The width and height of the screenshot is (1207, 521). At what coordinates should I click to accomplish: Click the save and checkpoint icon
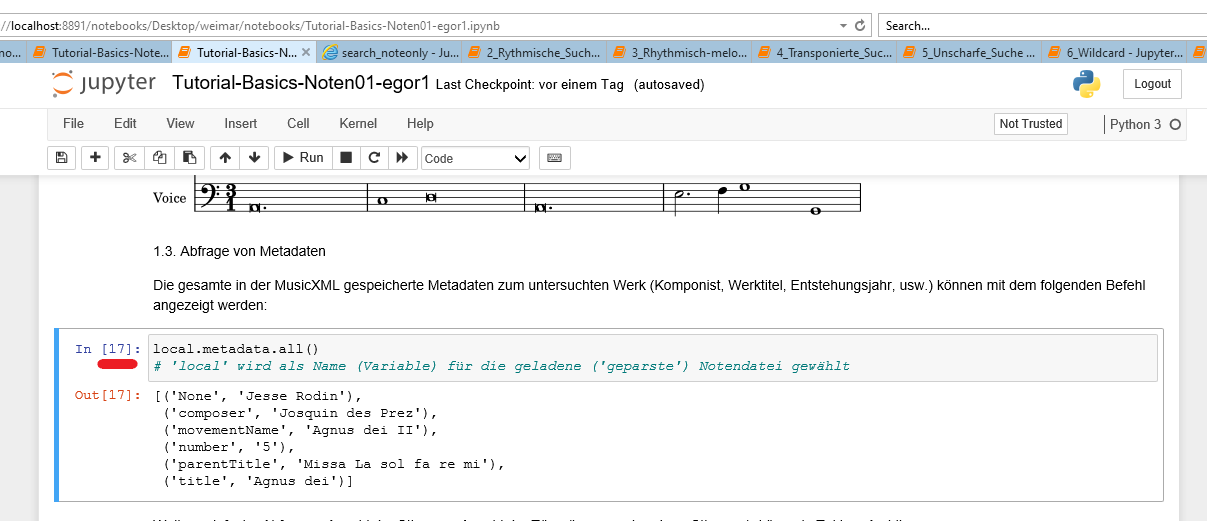[x=61, y=158]
